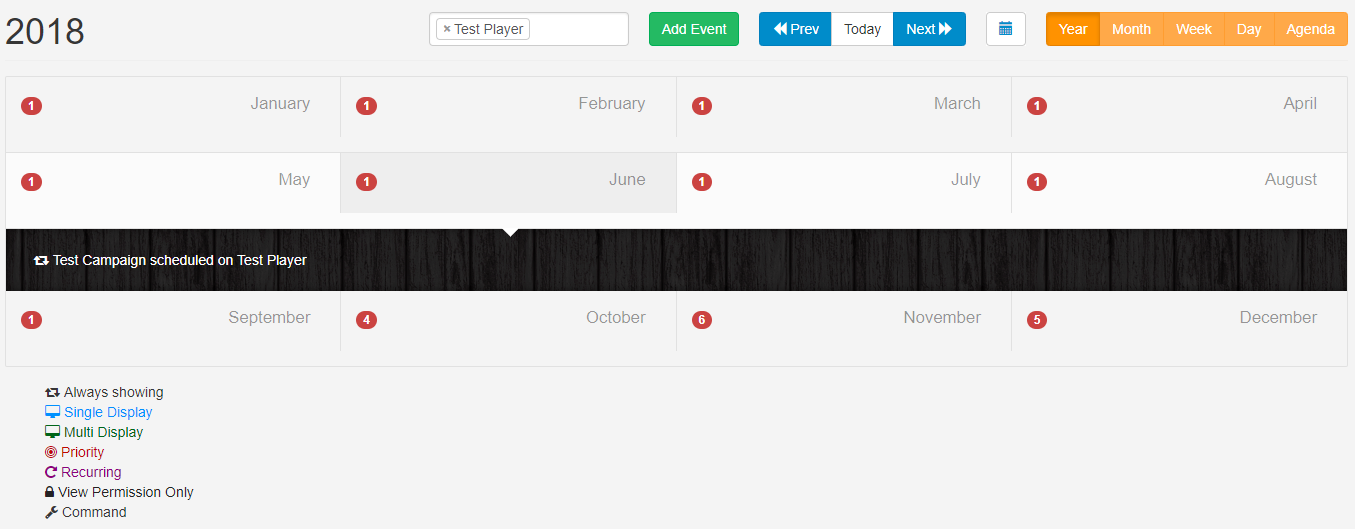Click inside the display filter input field
This screenshot has width=1355, height=529.
coord(578,29)
